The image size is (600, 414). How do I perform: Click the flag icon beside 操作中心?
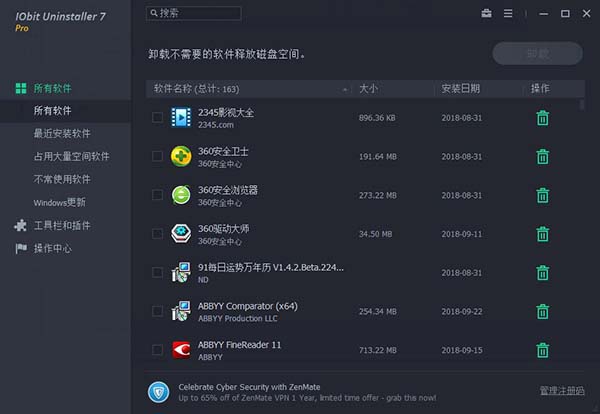[x=21, y=249]
